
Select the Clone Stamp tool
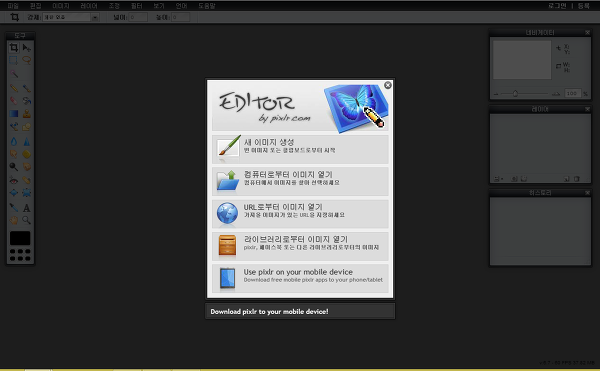click(26, 114)
